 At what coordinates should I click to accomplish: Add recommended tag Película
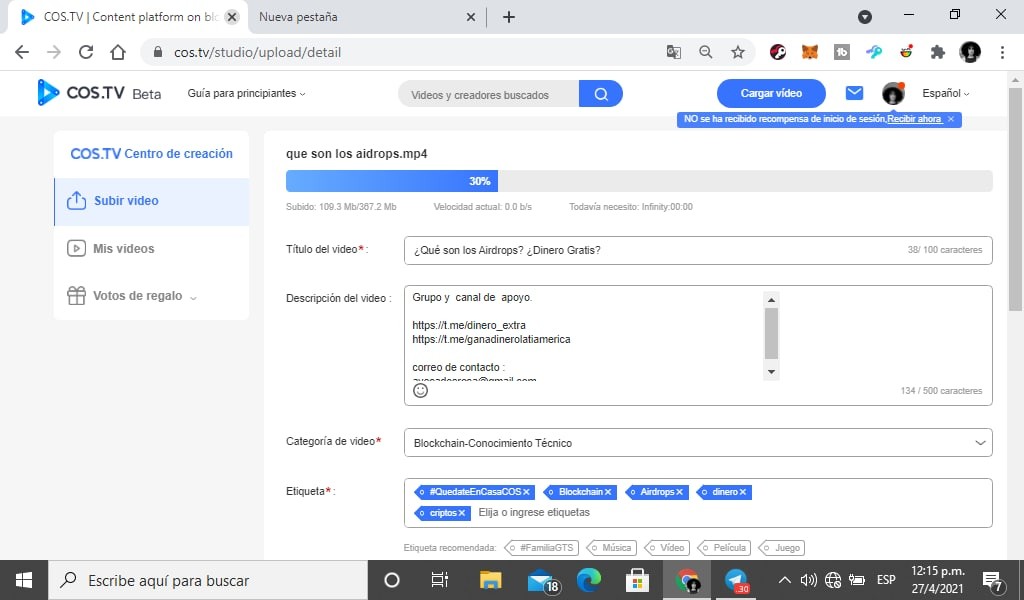(724, 548)
